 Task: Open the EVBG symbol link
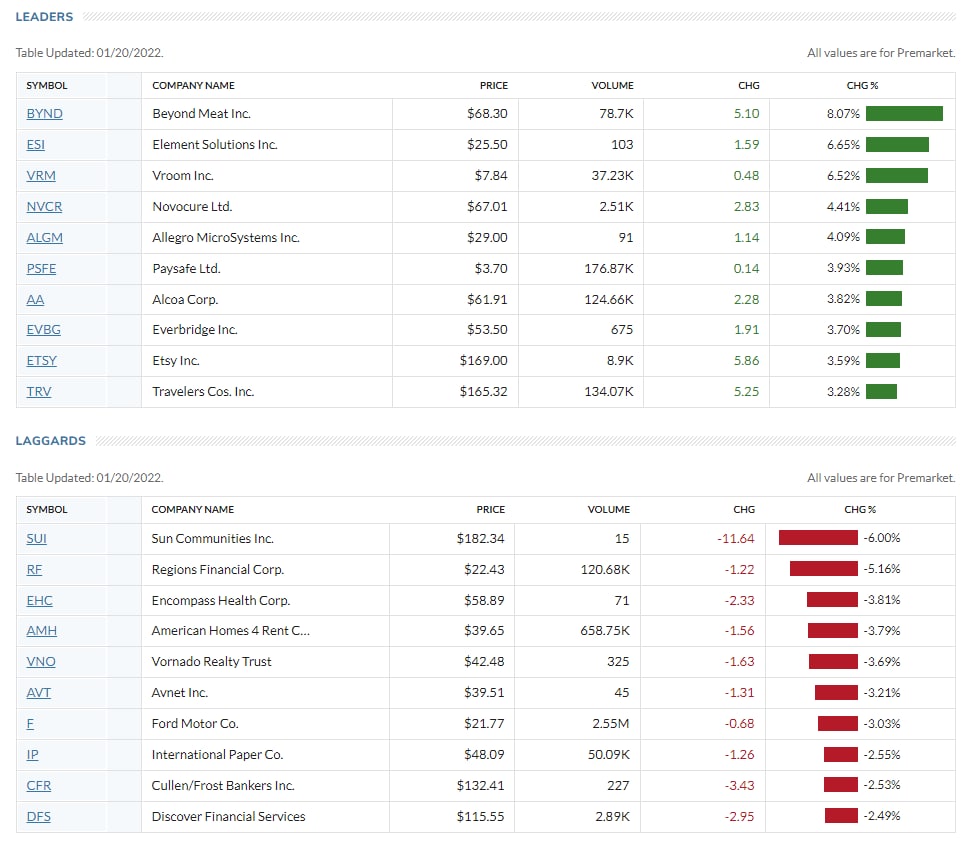pyautogui.click(x=43, y=330)
